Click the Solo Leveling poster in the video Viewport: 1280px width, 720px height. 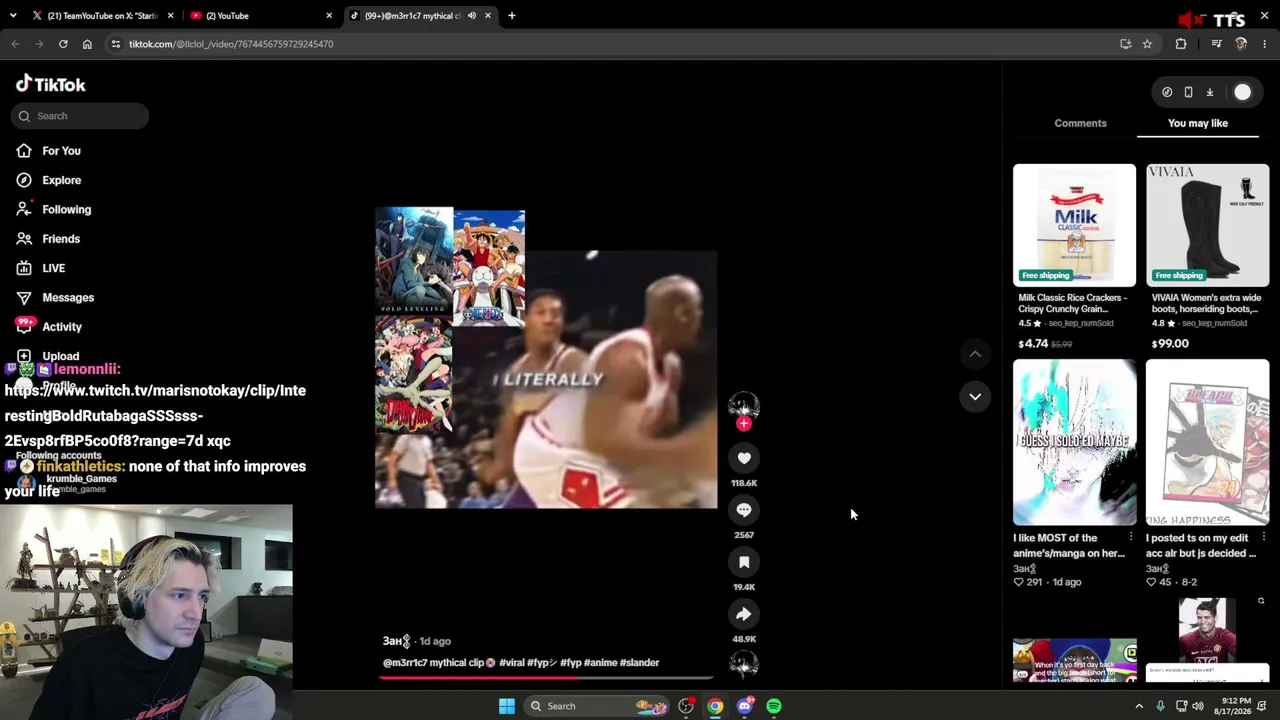click(x=414, y=261)
